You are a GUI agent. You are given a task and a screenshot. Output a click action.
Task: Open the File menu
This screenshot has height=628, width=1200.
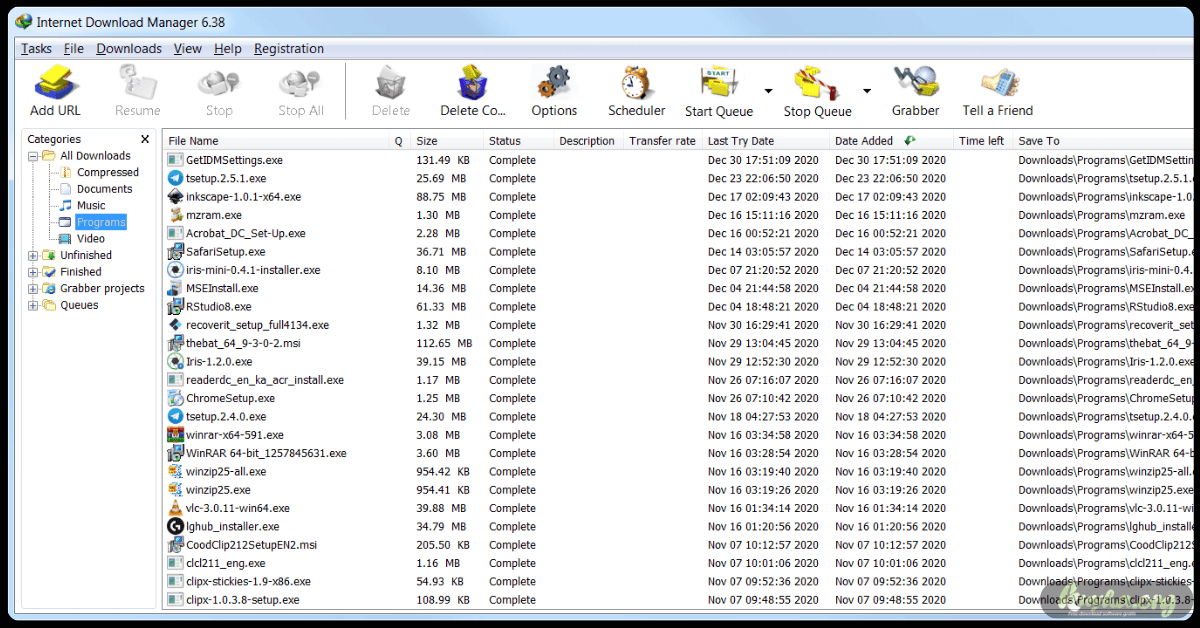point(73,48)
